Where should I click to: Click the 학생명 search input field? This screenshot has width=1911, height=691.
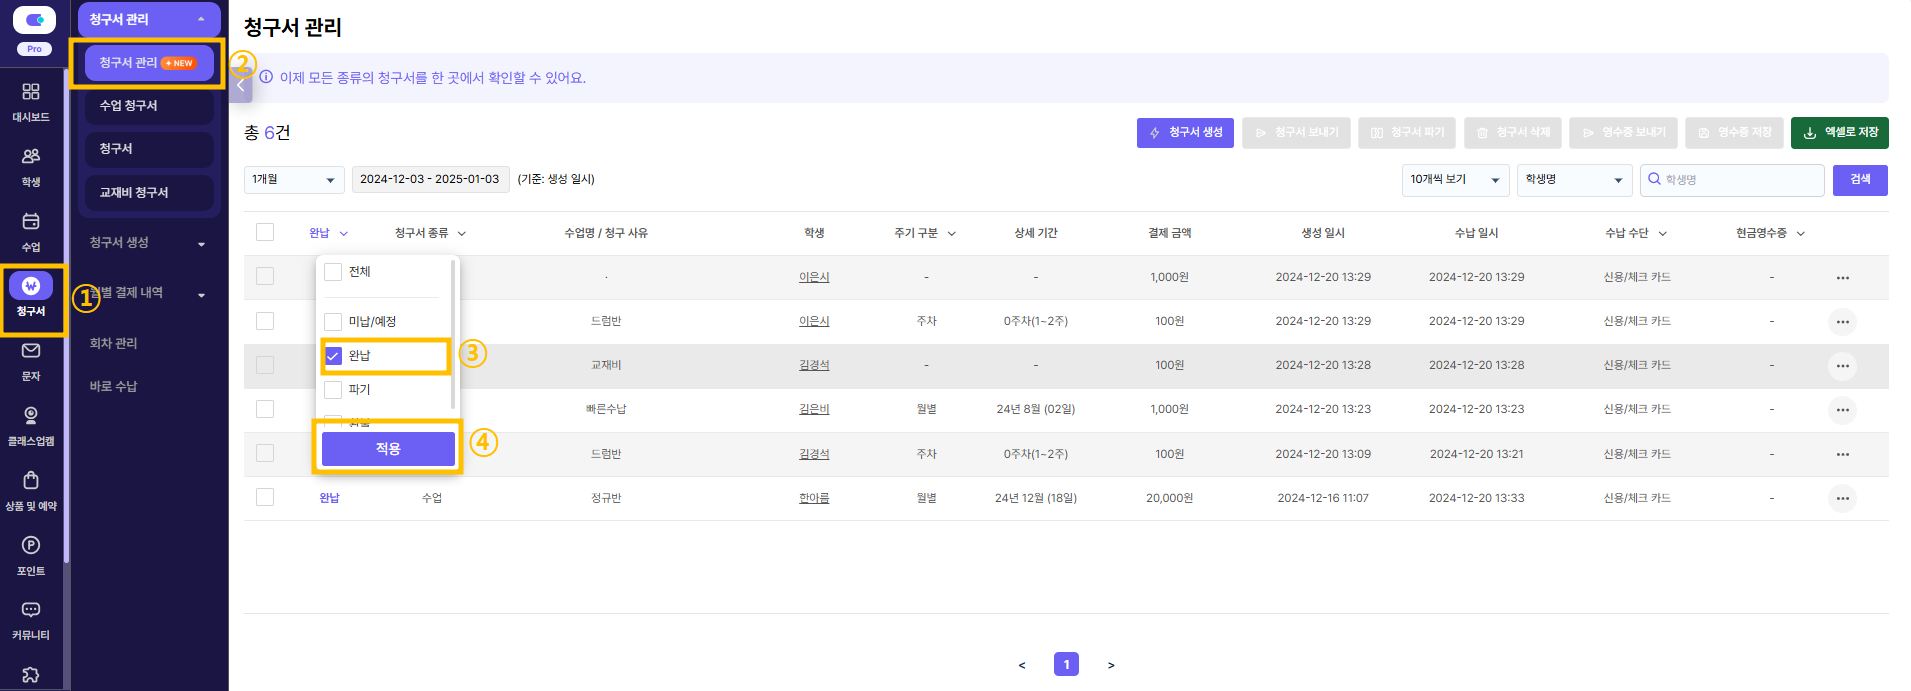(1732, 180)
